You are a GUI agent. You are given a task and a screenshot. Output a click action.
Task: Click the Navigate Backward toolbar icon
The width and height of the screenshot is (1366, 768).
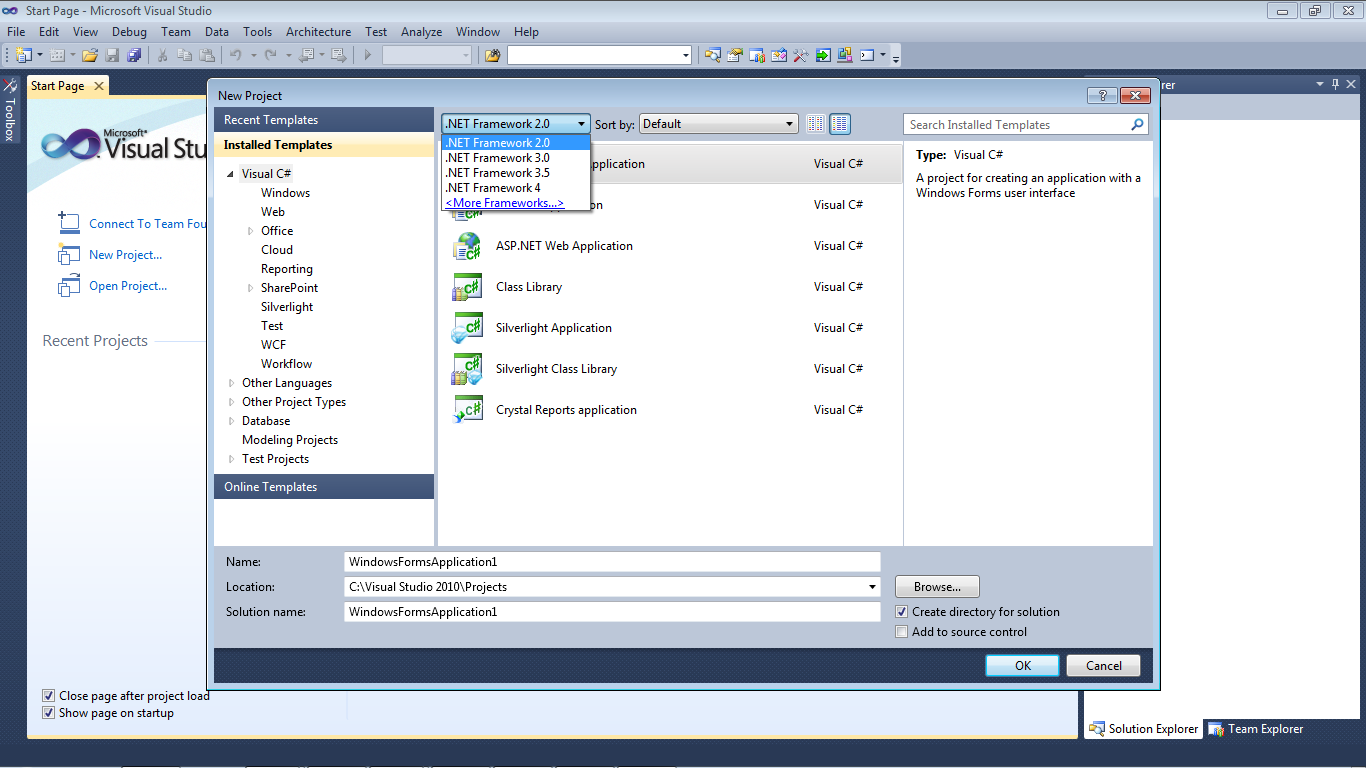point(306,55)
